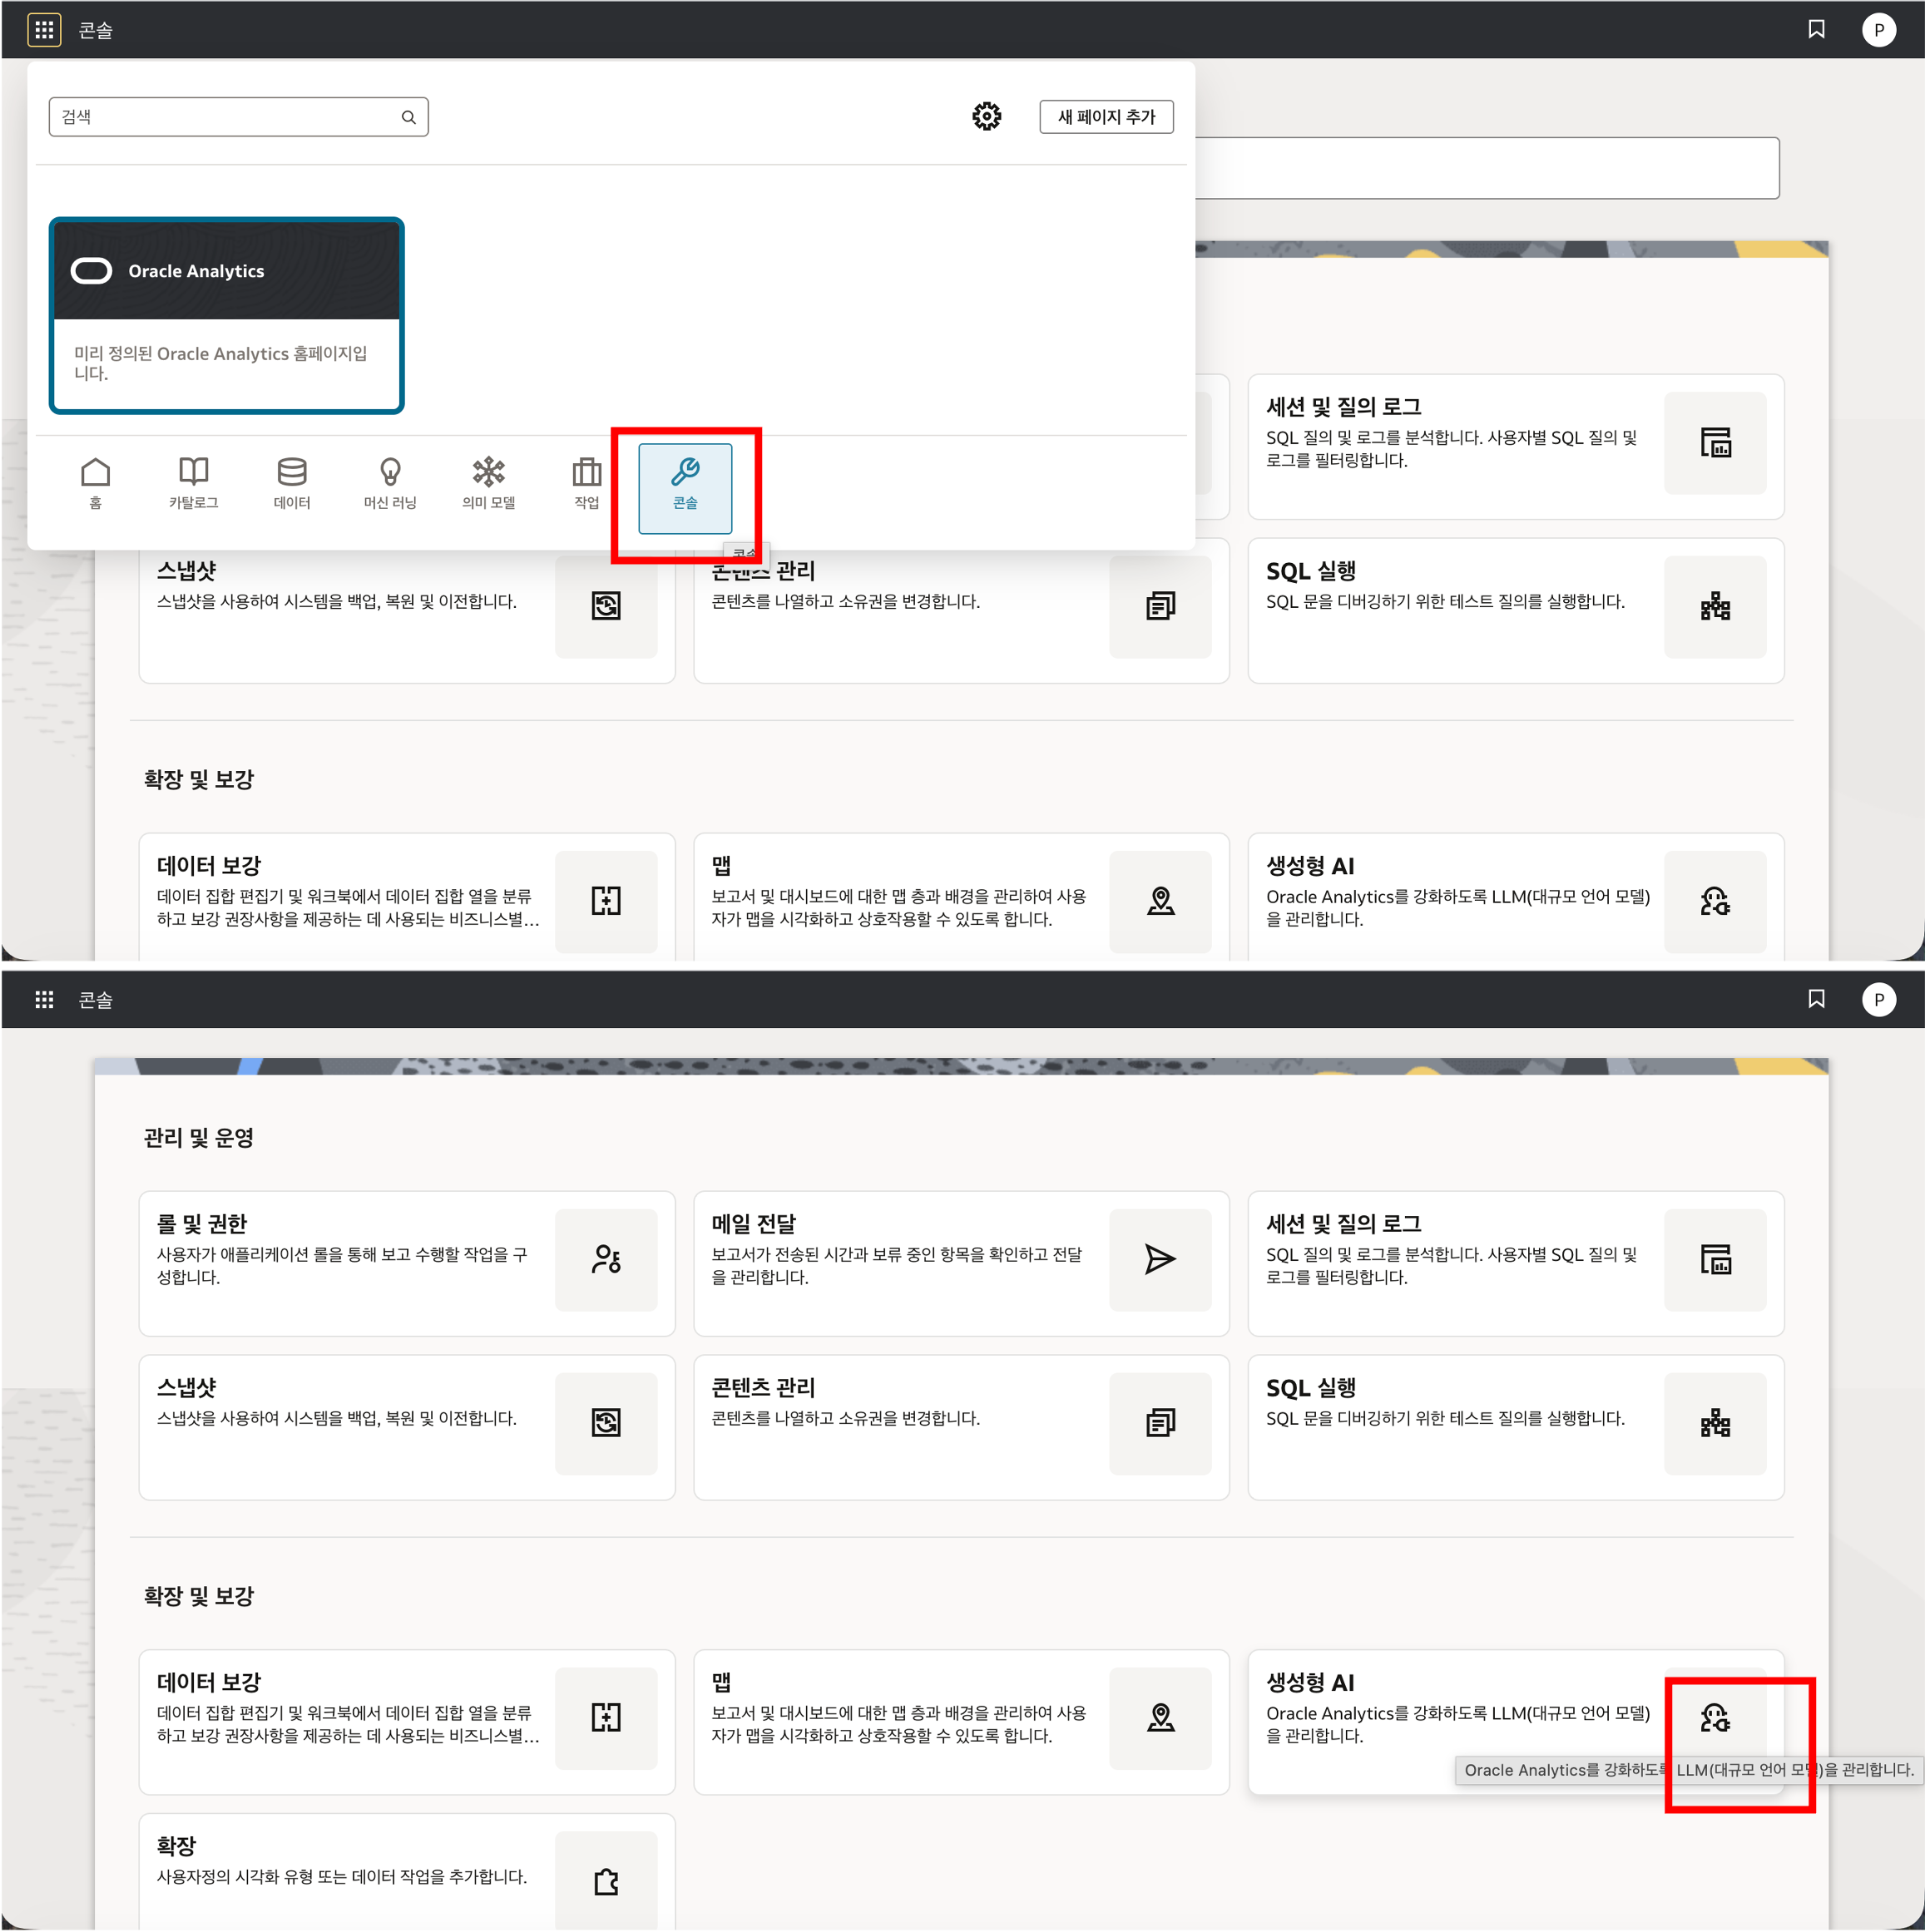Click 스냅샷 icon in view without navigator
Image resolution: width=1925 pixels, height=1932 pixels.
(606, 1422)
